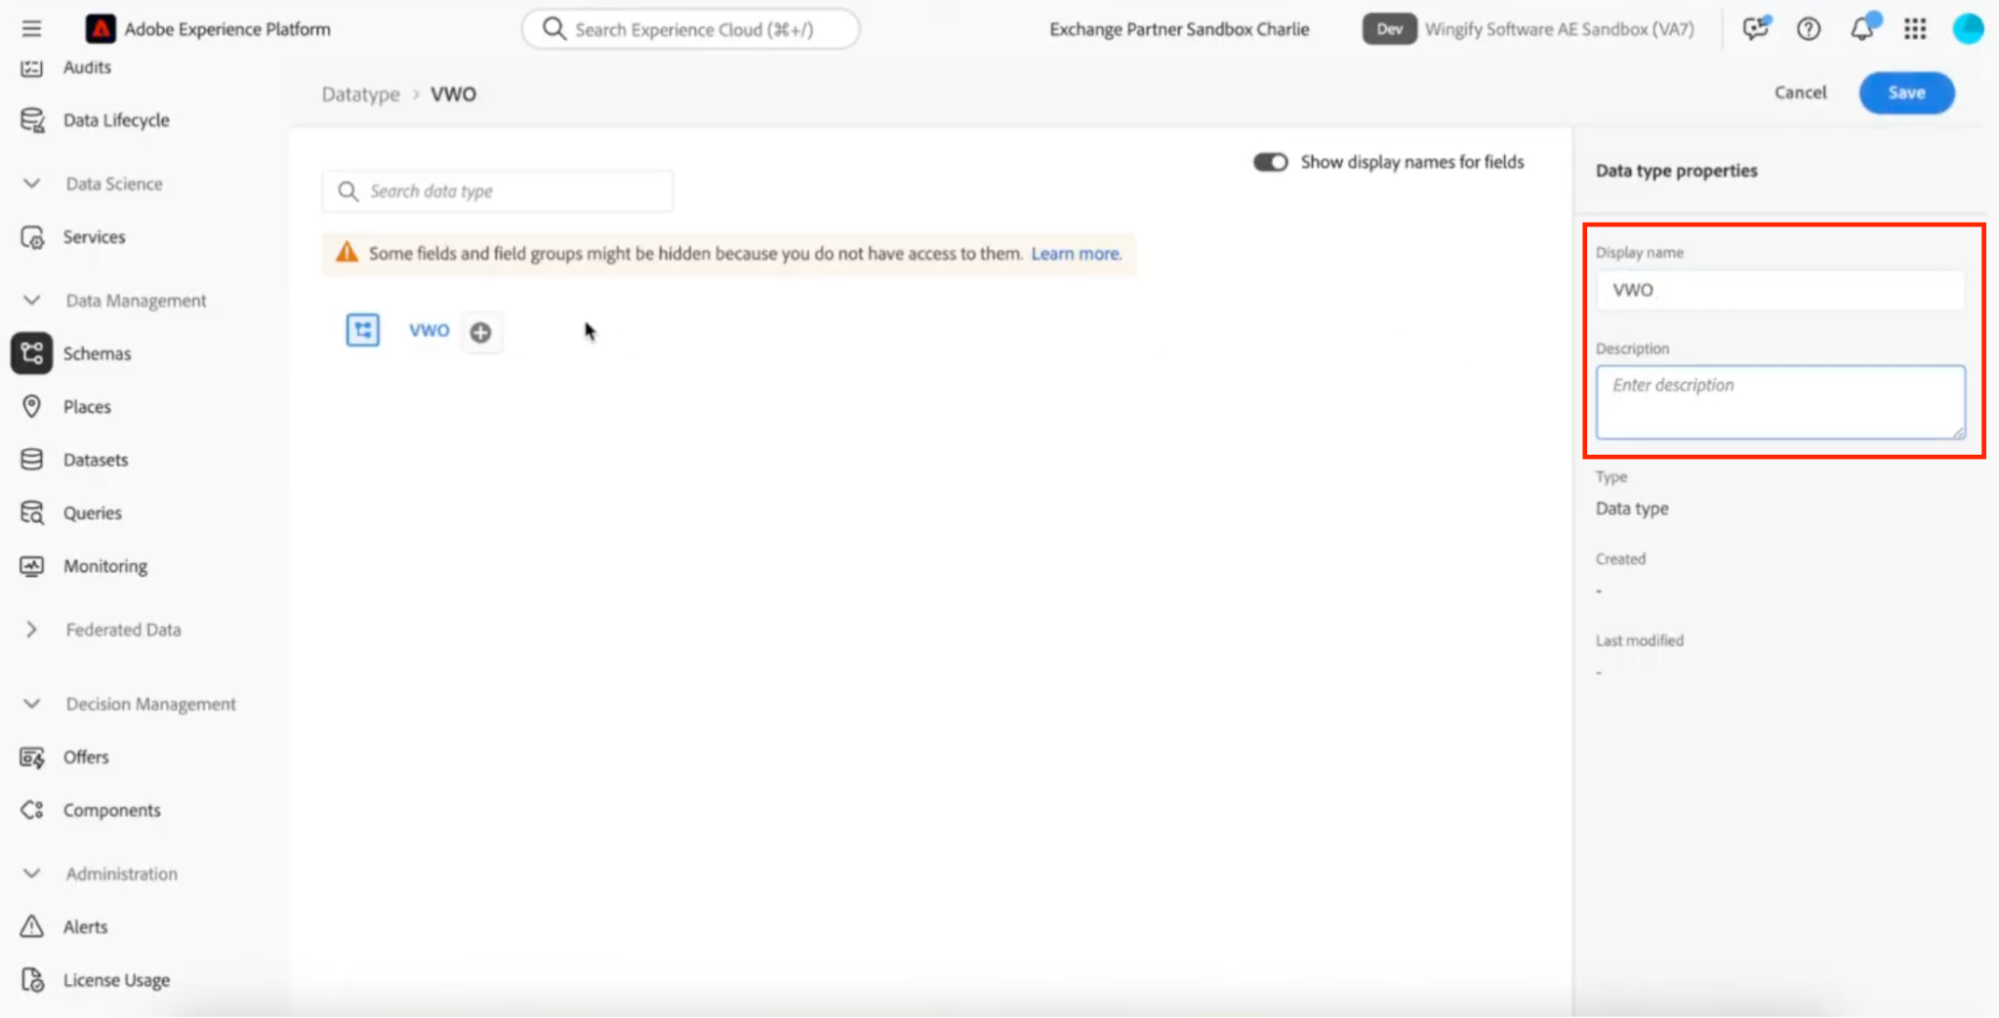Click the Alerts warning icon
Viewport: 1999px width, 1018px height.
tap(32, 927)
